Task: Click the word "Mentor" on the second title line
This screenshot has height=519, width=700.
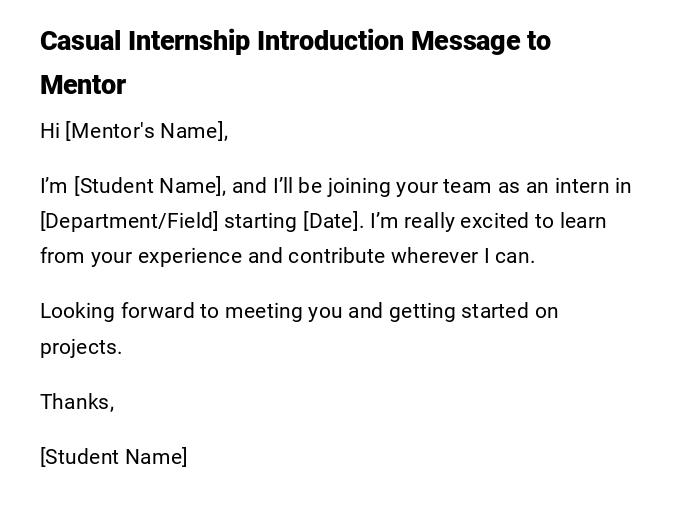Action: point(83,85)
